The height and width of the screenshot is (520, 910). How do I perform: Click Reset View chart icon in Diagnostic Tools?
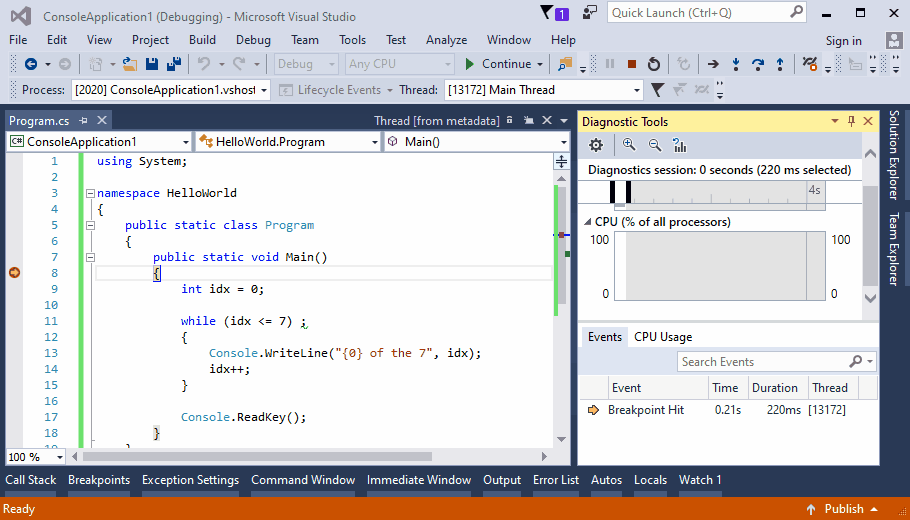click(680, 145)
